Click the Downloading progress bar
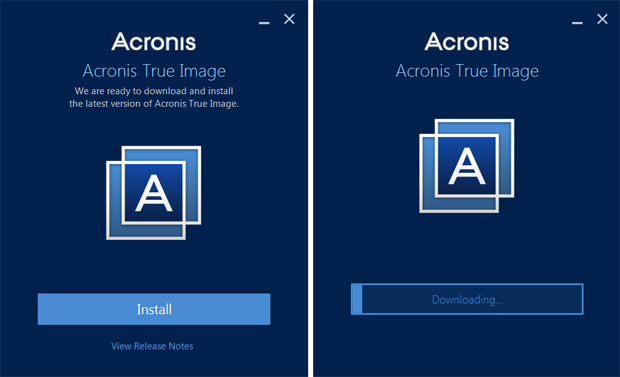This screenshot has width=620, height=377. tap(467, 299)
